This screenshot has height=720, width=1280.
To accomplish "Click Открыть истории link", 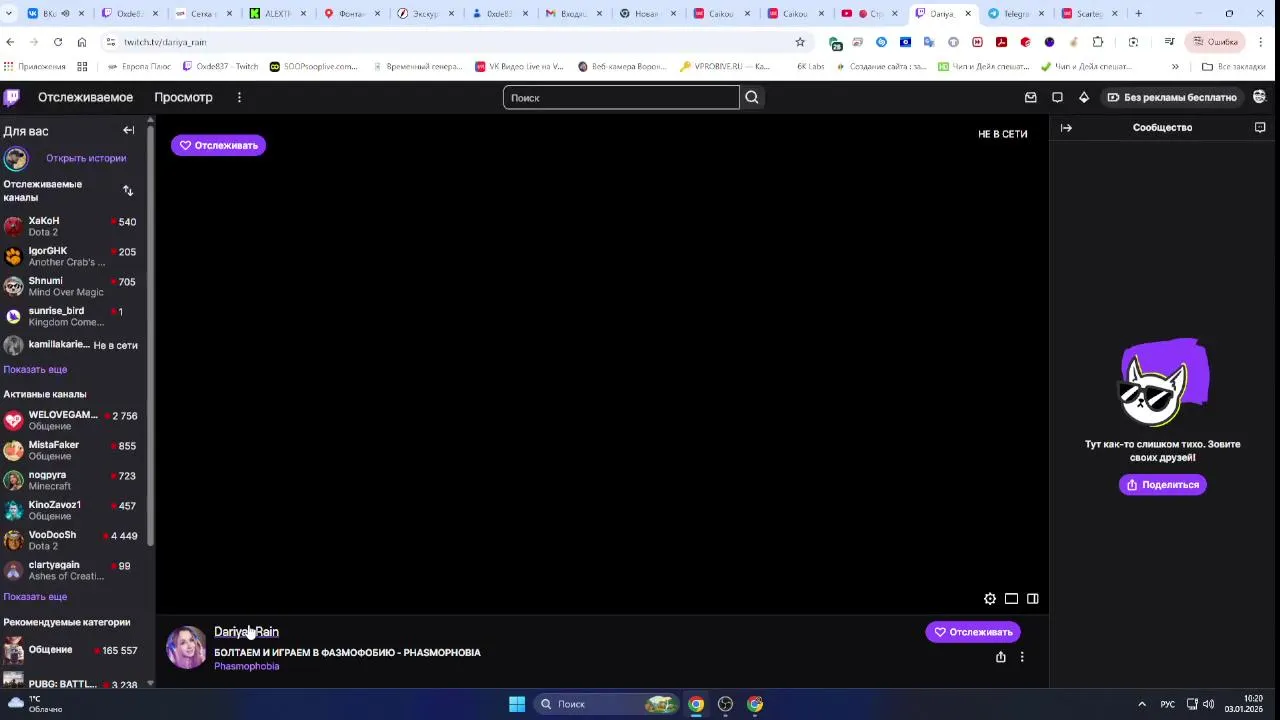I will click(86, 158).
